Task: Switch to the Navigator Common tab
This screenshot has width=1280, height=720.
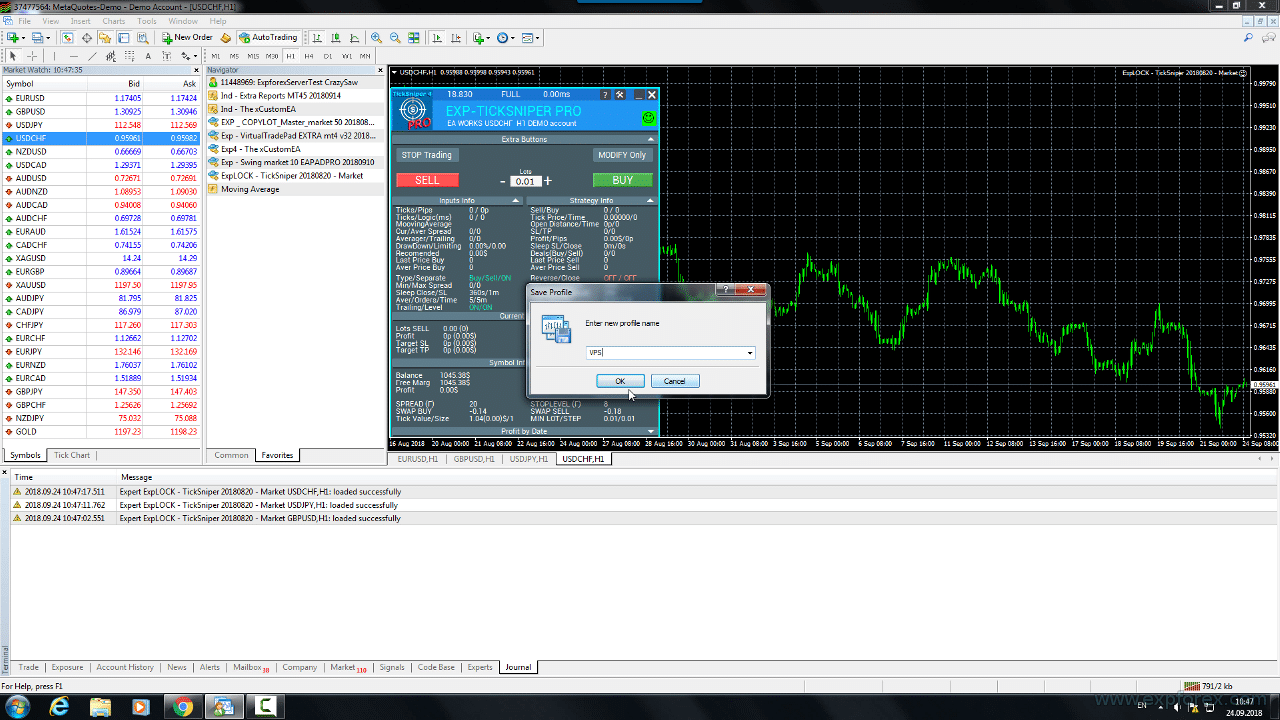Action: 231,455
